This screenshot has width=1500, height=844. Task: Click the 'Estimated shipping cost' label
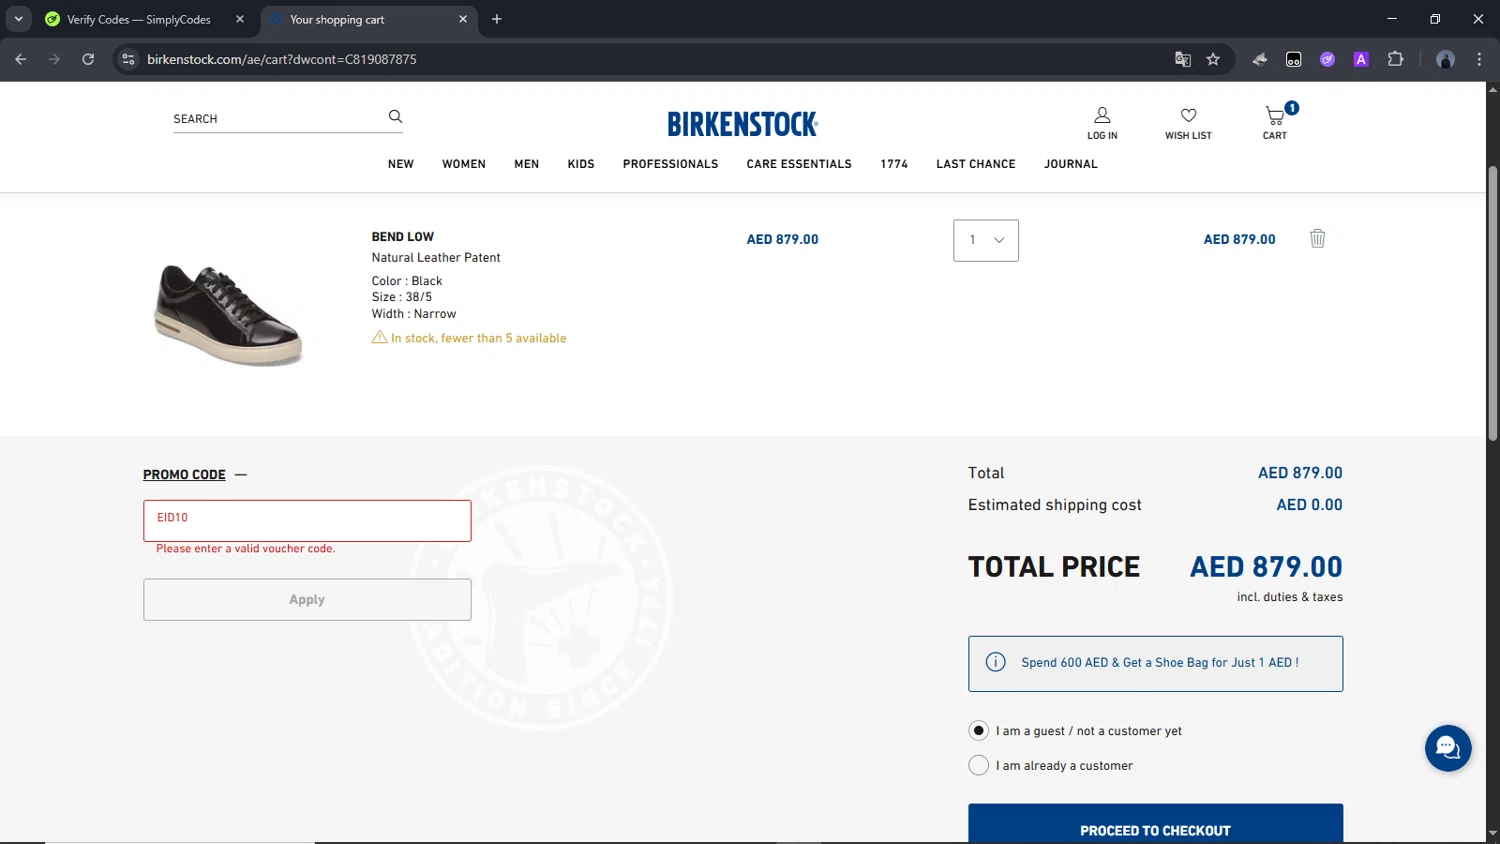1055,505
